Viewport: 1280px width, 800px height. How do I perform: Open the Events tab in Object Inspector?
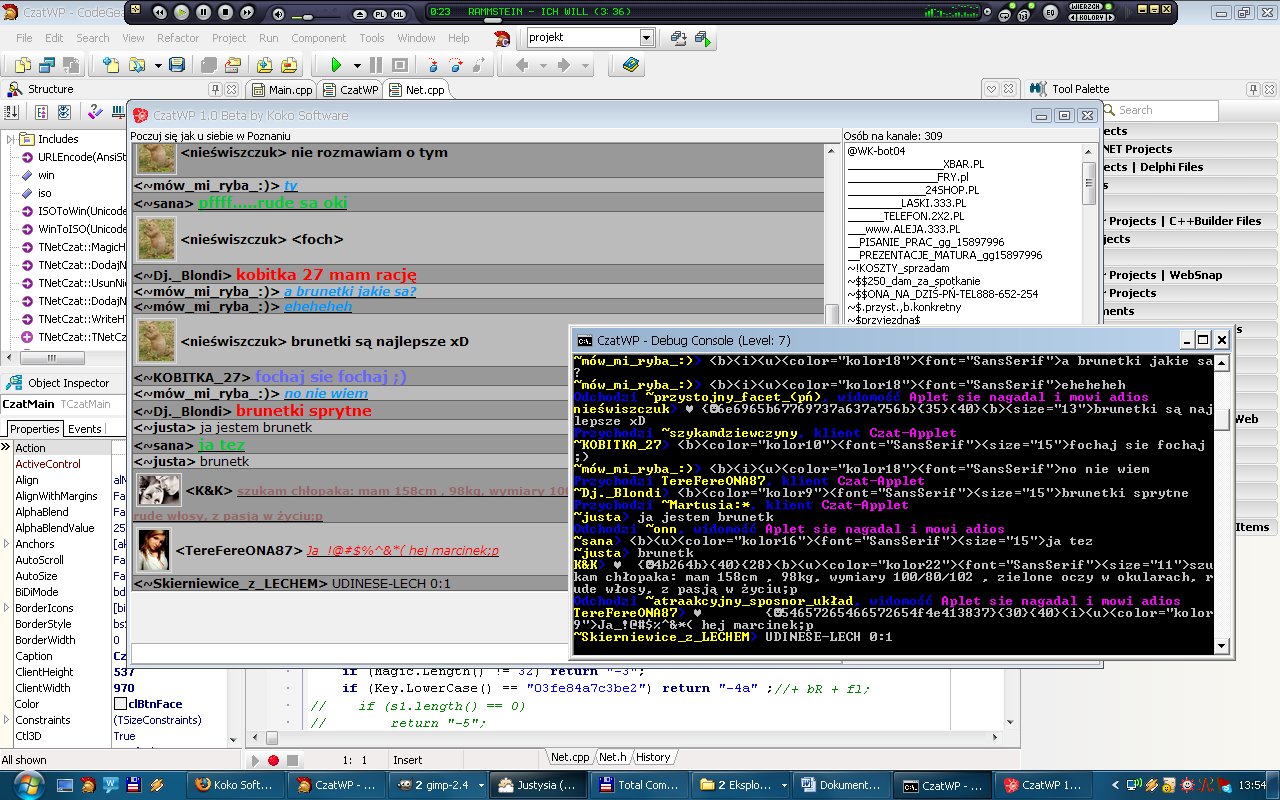coord(84,429)
